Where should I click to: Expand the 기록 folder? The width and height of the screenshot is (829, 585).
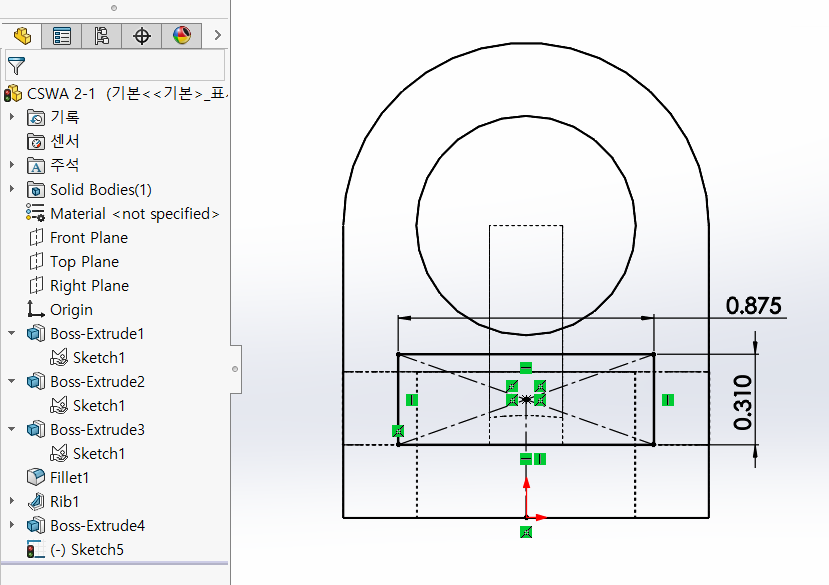tap(12, 116)
